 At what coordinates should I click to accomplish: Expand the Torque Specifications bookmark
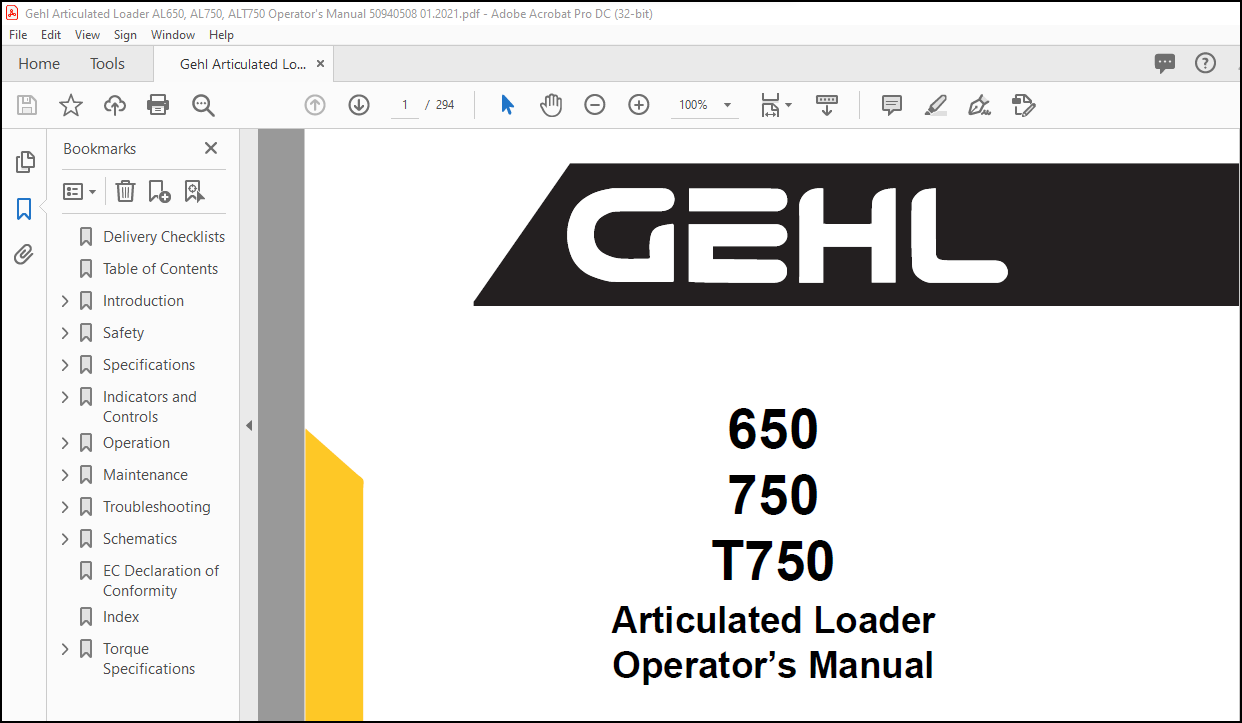(x=65, y=649)
